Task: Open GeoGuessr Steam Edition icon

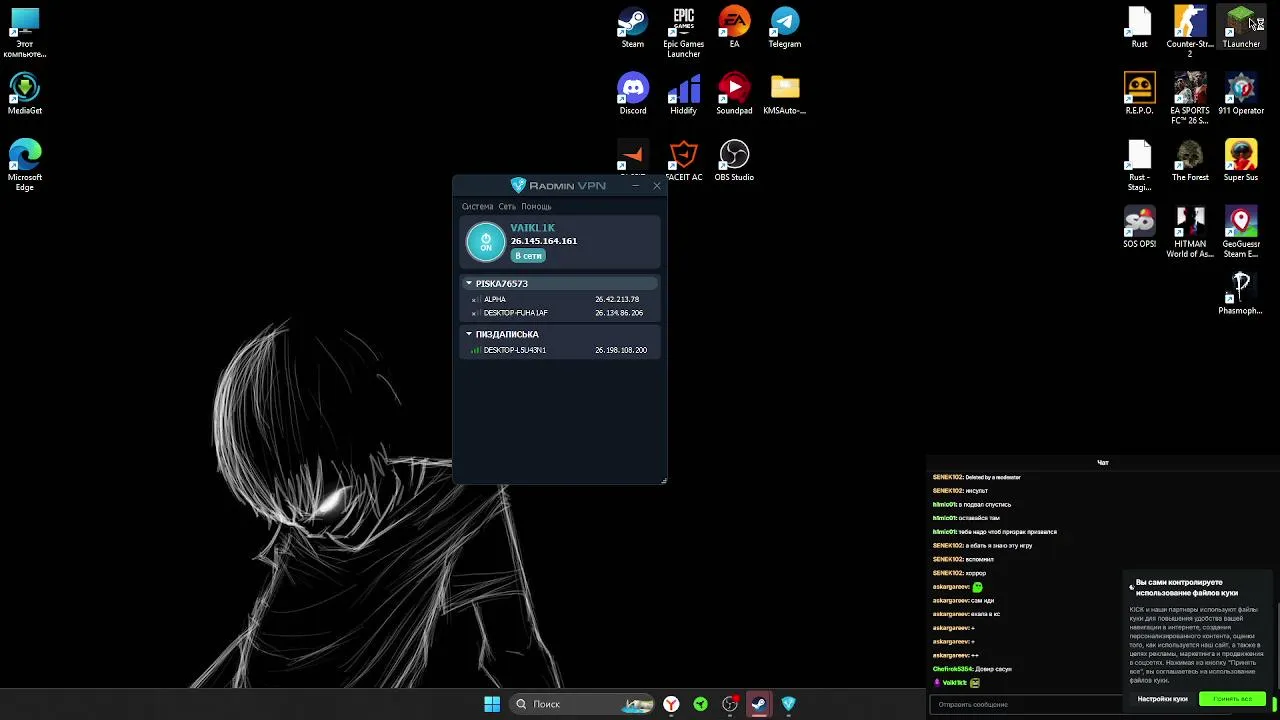Action: 1241,232
